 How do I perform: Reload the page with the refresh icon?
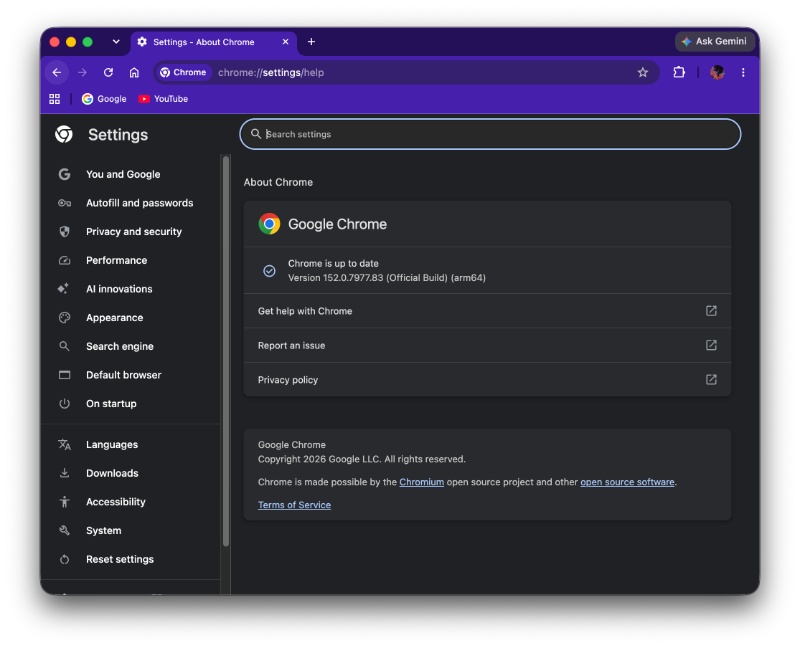click(108, 72)
